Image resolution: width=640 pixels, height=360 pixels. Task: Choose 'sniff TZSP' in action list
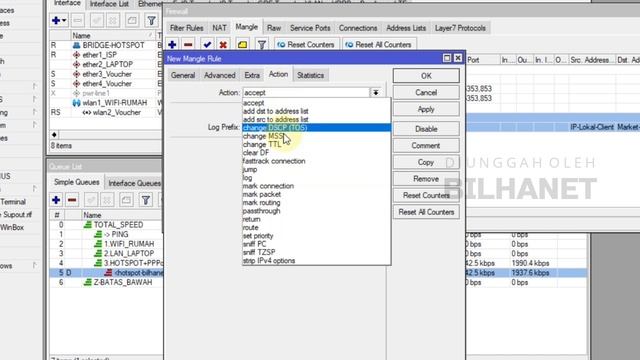click(316, 252)
